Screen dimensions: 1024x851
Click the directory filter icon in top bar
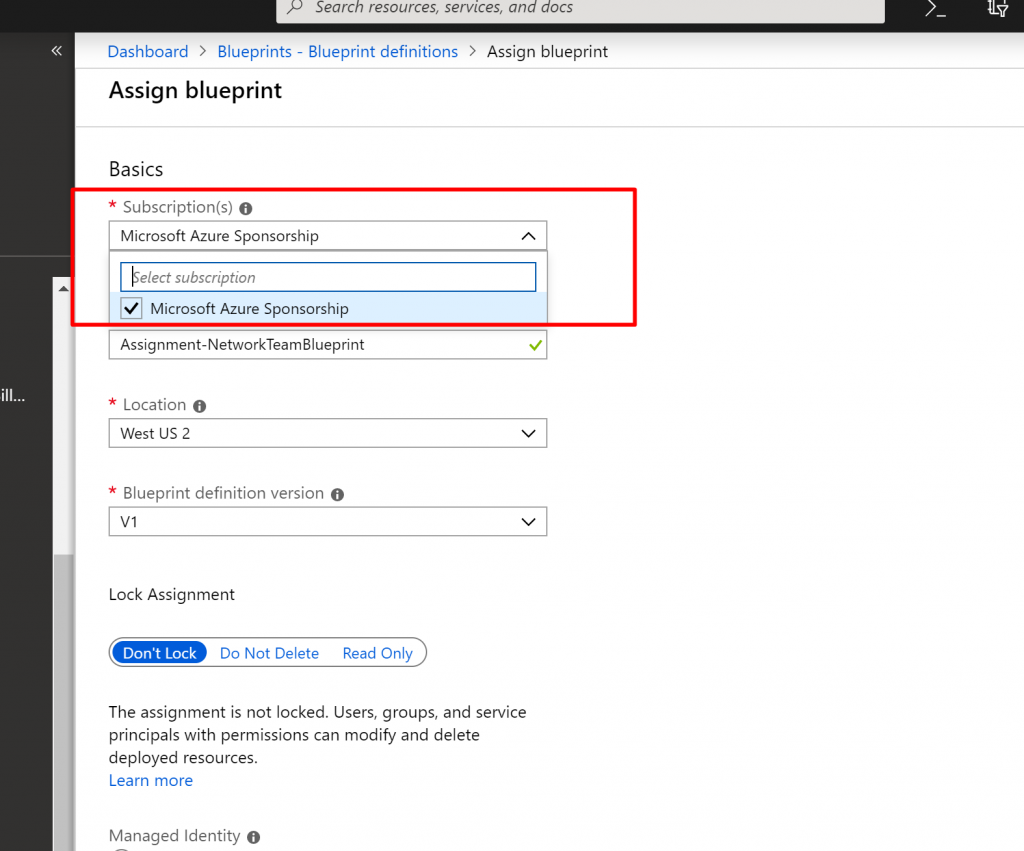[x=997, y=8]
